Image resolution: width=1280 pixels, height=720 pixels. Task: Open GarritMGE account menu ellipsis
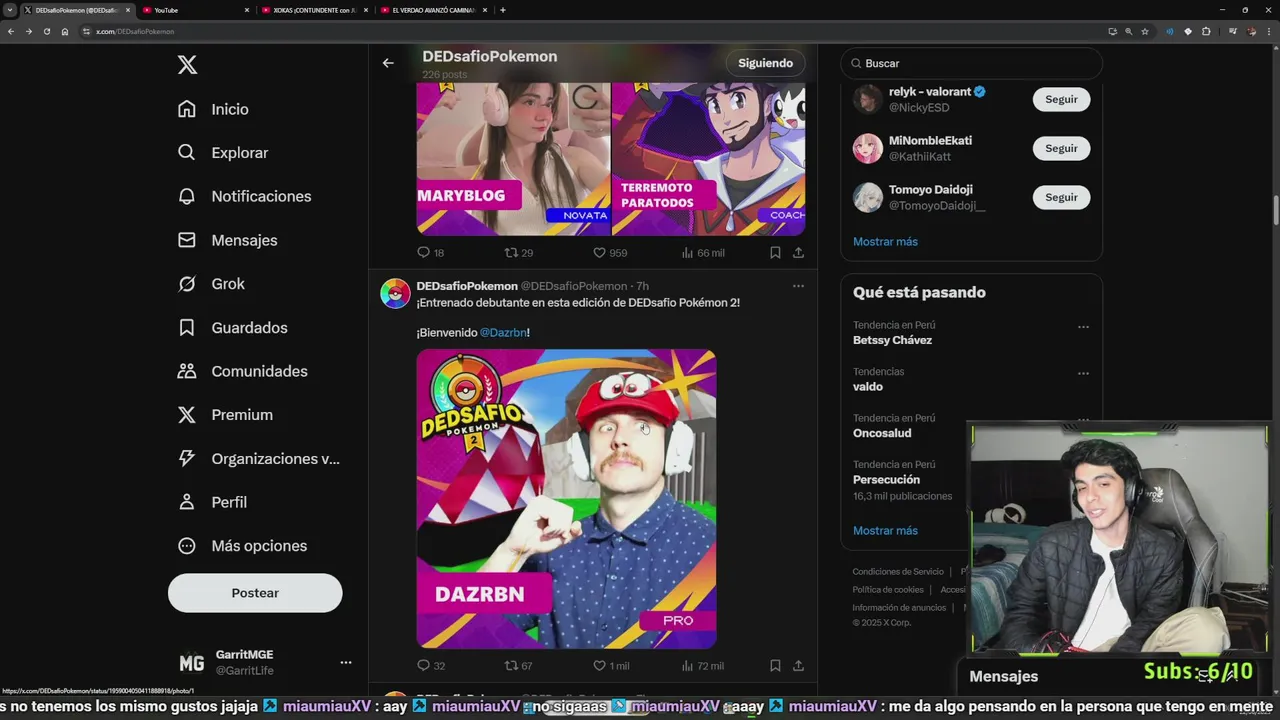pyautogui.click(x=346, y=662)
